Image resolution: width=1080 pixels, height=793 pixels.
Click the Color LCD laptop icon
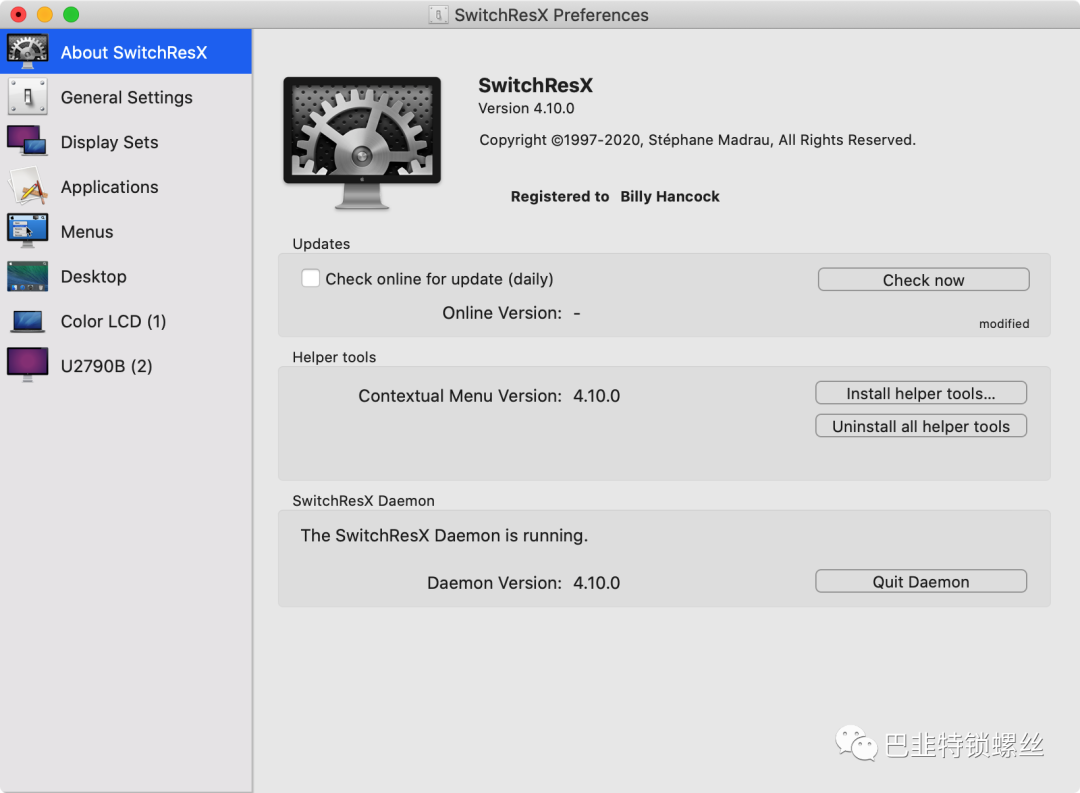[x=28, y=322]
